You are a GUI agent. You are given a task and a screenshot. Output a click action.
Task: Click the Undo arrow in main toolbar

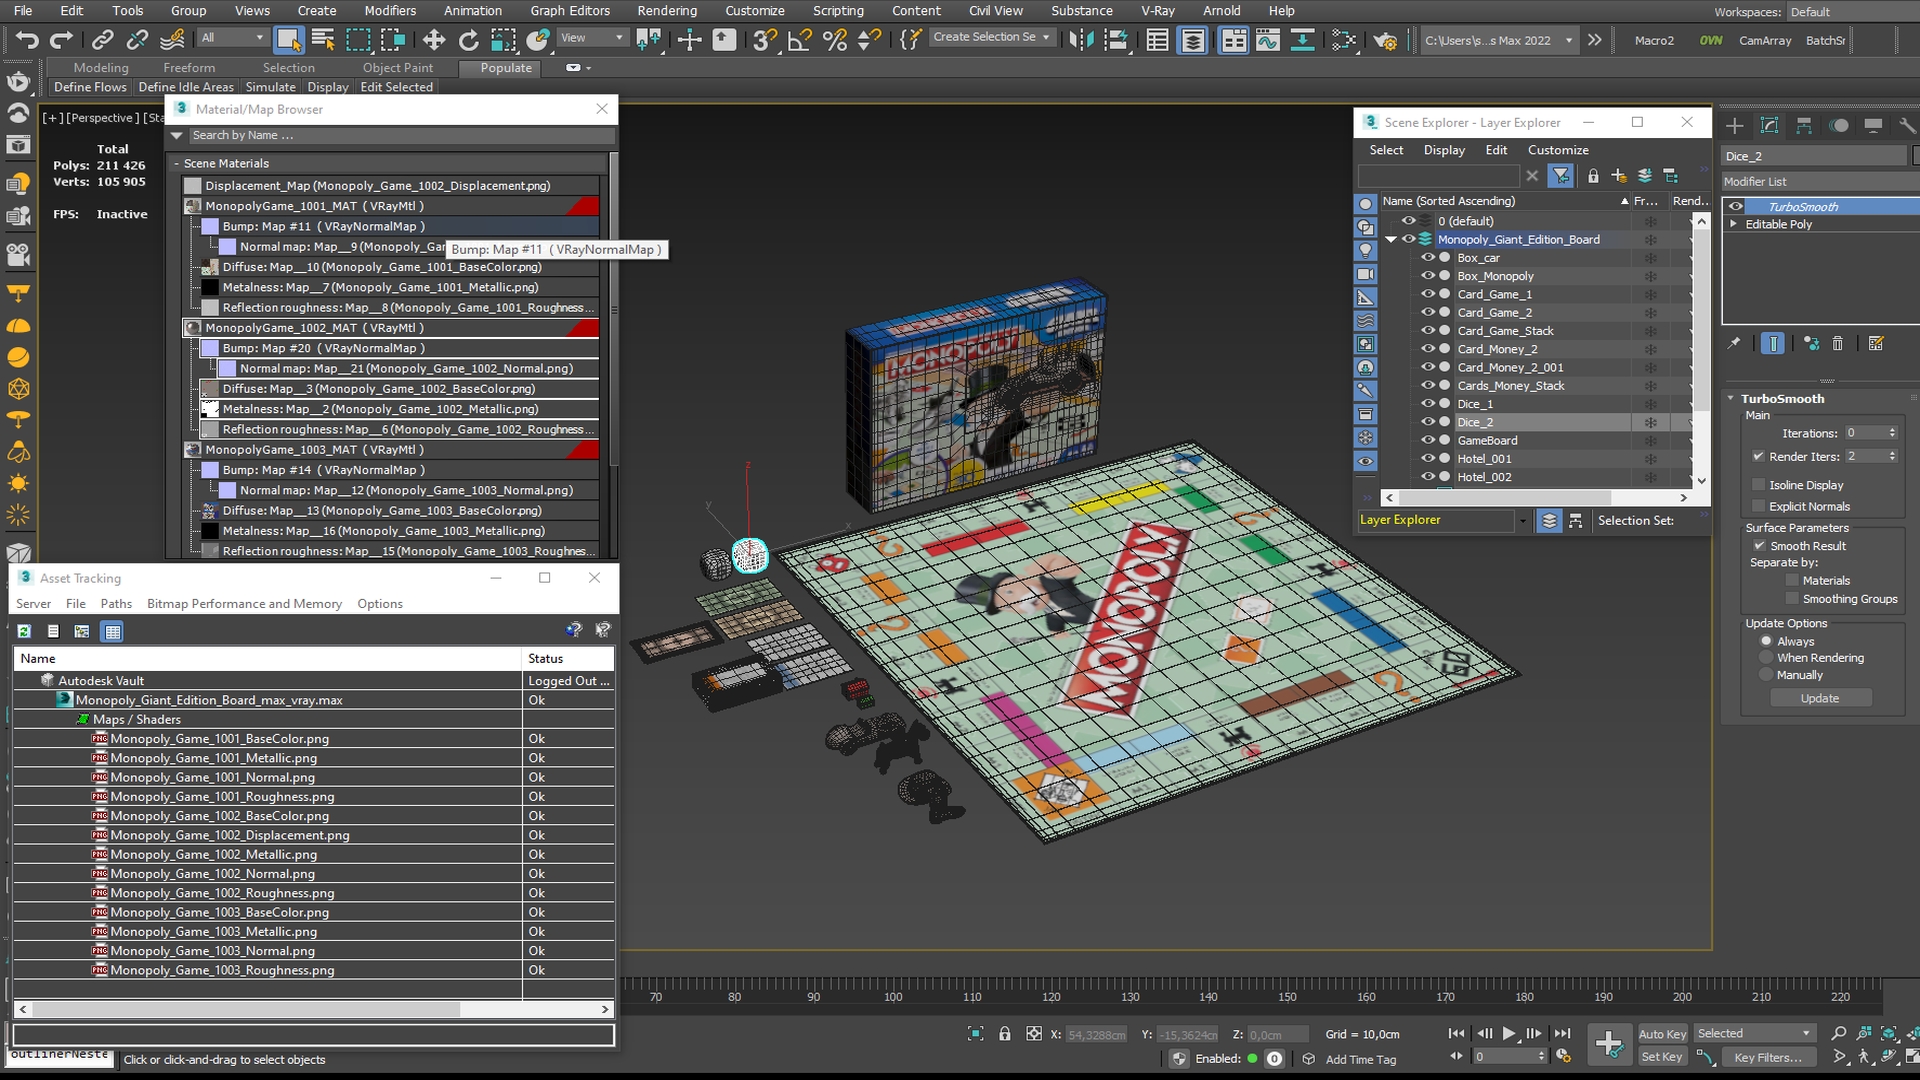pyautogui.click(x=27, y=40)
